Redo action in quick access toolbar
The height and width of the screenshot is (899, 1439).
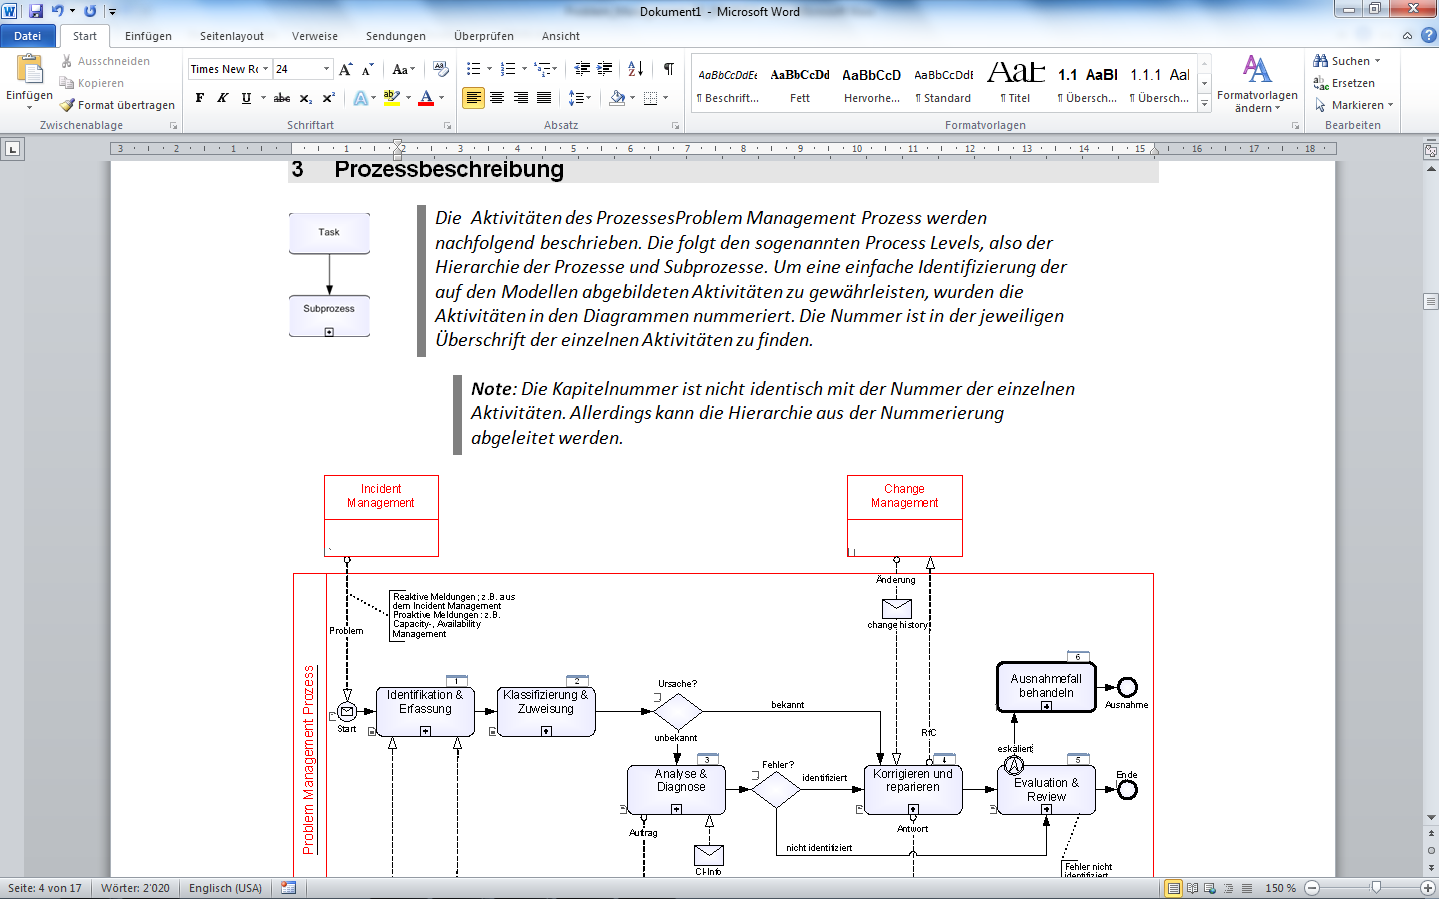[x=90, y=11]
